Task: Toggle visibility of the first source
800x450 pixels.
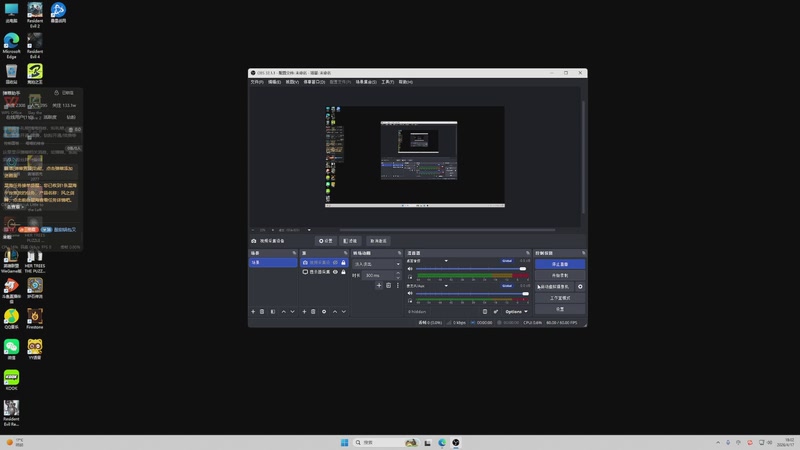Action: click(x=336, y=263)
